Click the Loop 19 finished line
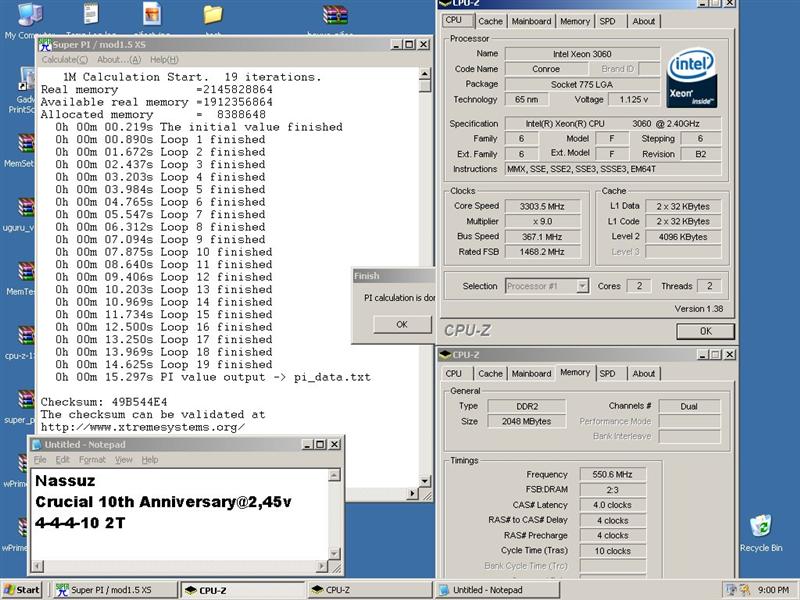The width and height of the screenshot is (800, 600). [x=164, y=364]
